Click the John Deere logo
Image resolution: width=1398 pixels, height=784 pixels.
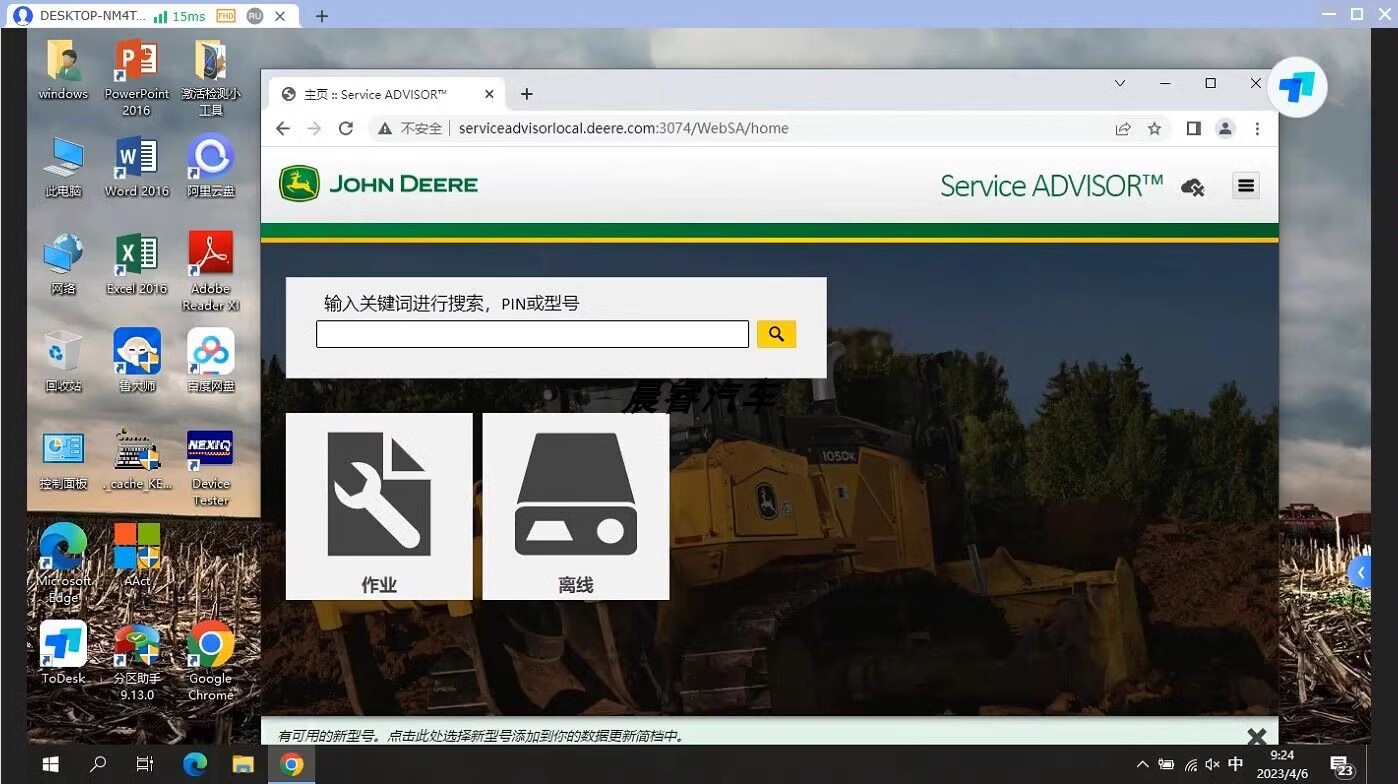coord(379,184)
